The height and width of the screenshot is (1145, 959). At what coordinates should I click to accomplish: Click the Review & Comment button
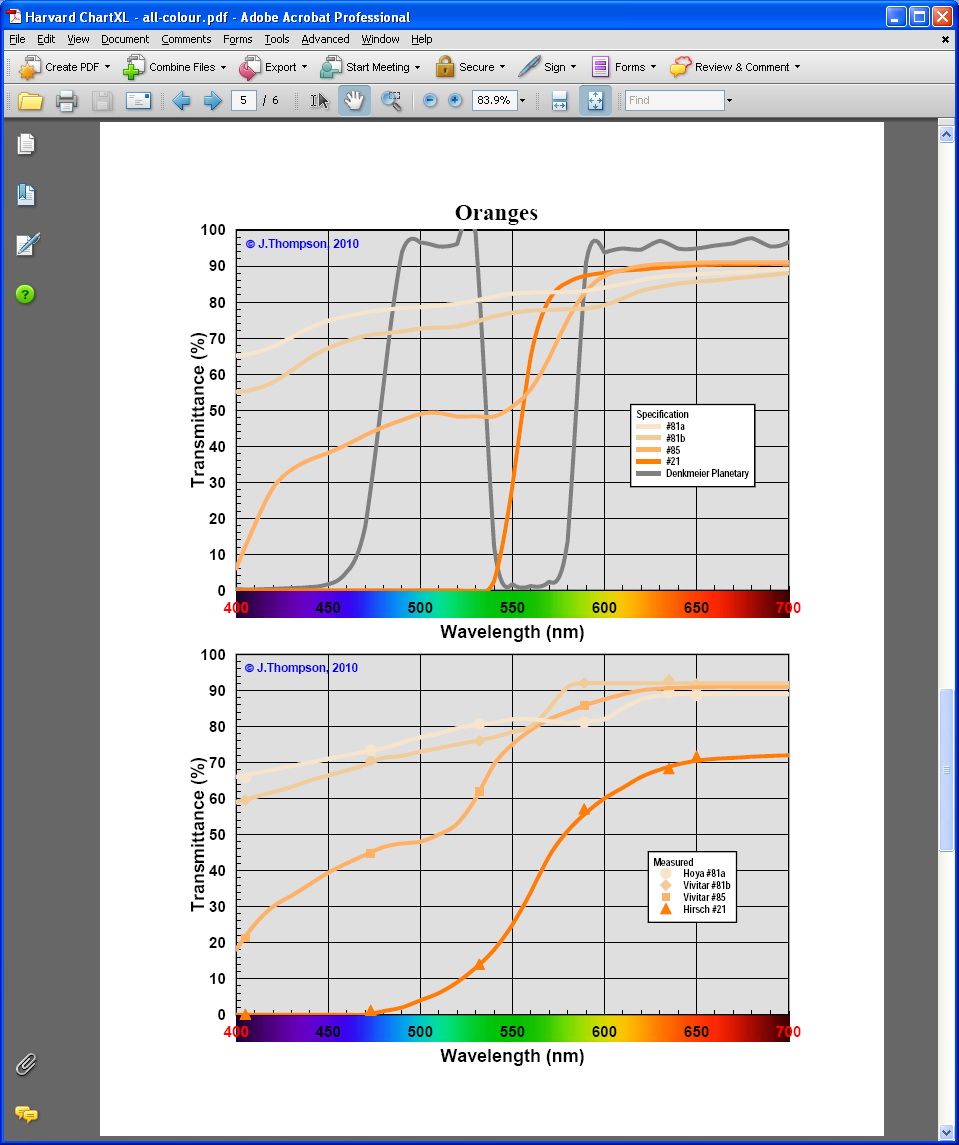click(736, 67)
